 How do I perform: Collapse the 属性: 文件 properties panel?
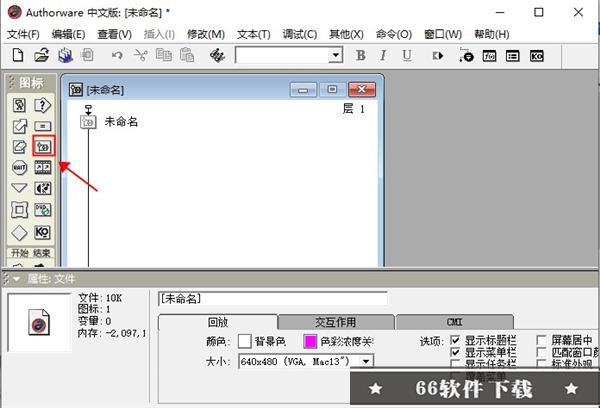pyautogui.click(x=16, y=279)
